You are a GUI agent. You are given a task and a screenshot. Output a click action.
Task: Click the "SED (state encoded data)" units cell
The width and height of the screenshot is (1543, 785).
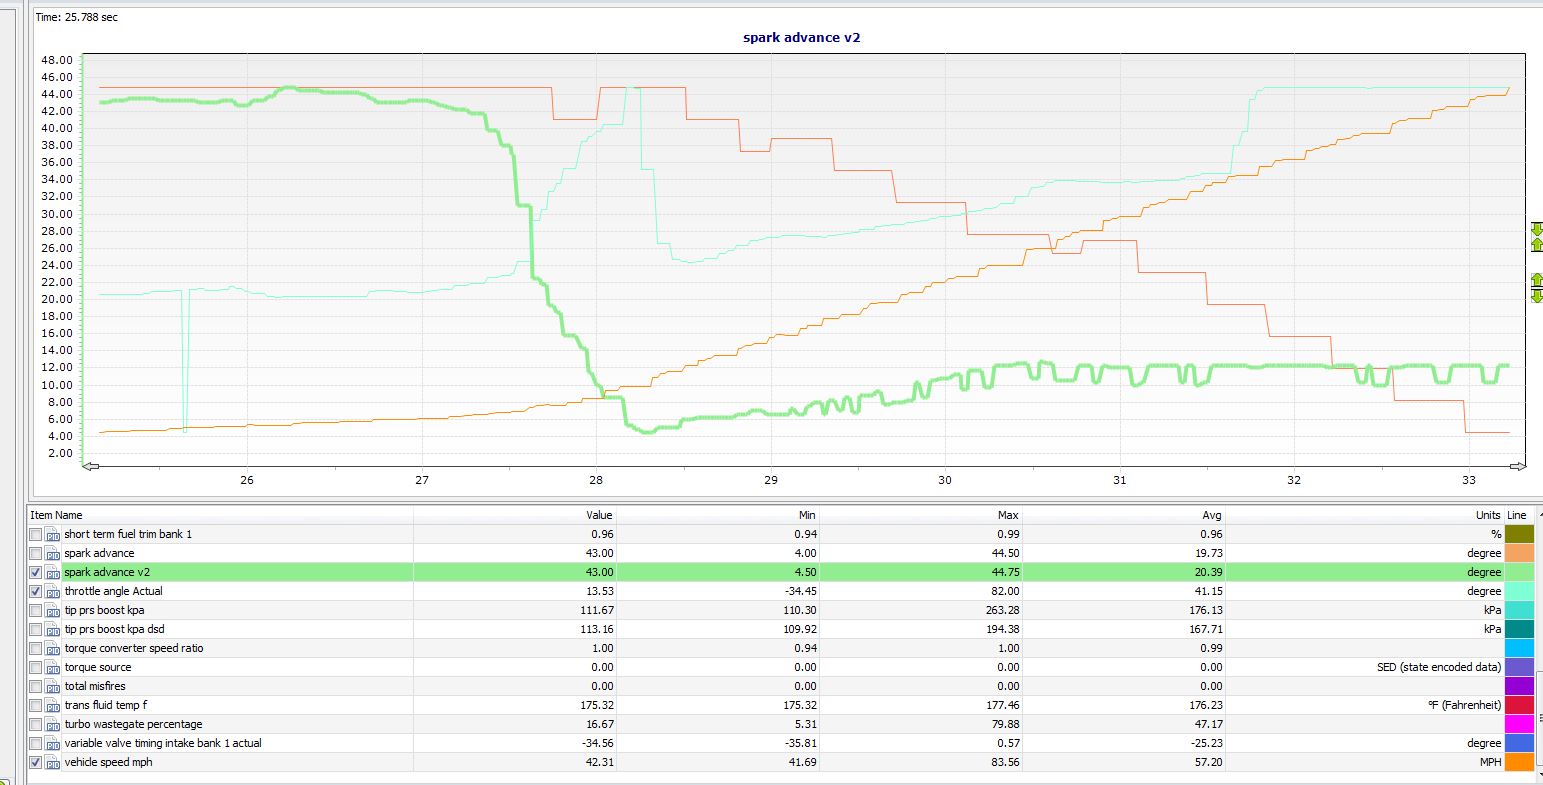[1439, 667]
